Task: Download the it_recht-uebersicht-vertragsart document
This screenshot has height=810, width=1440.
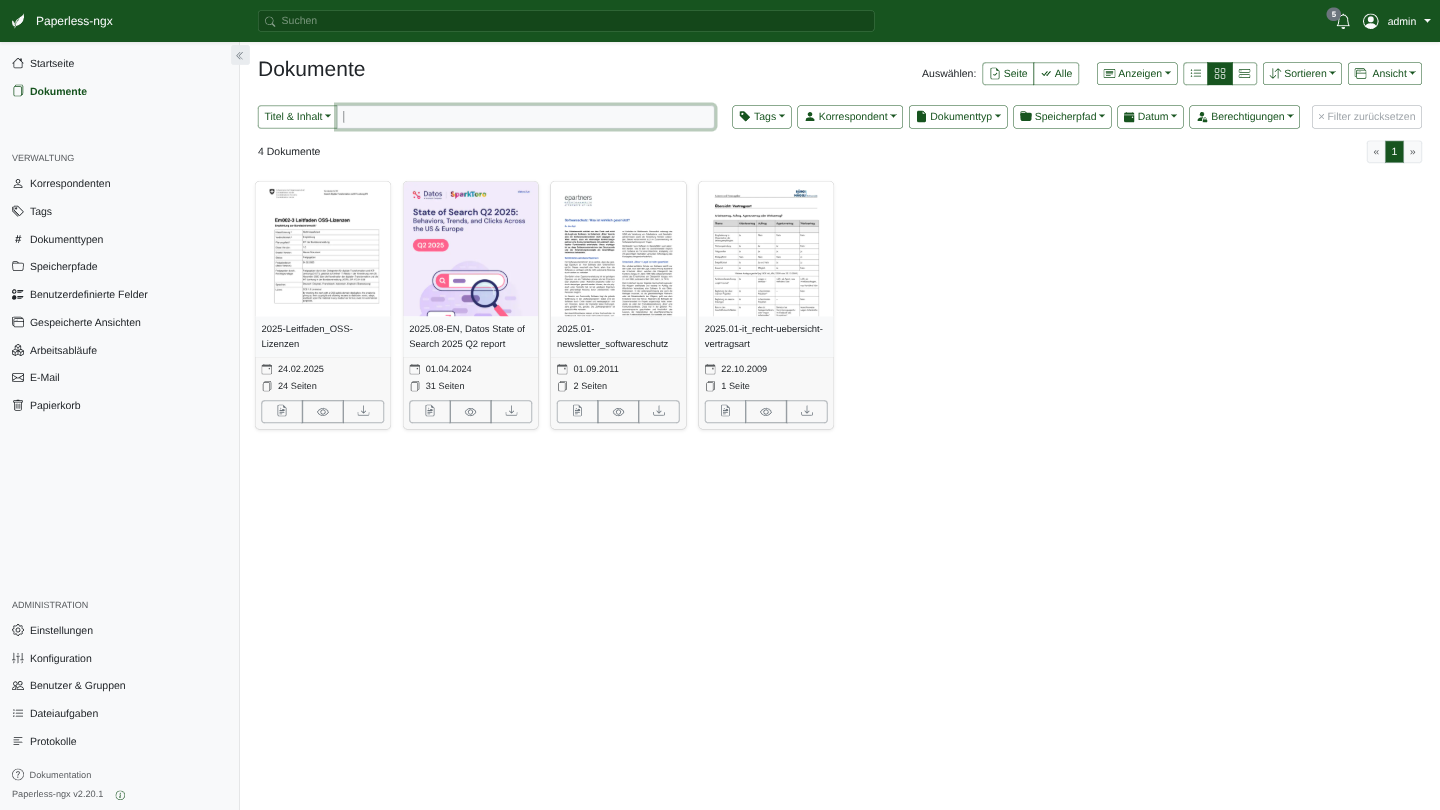Action: (806, 411)
